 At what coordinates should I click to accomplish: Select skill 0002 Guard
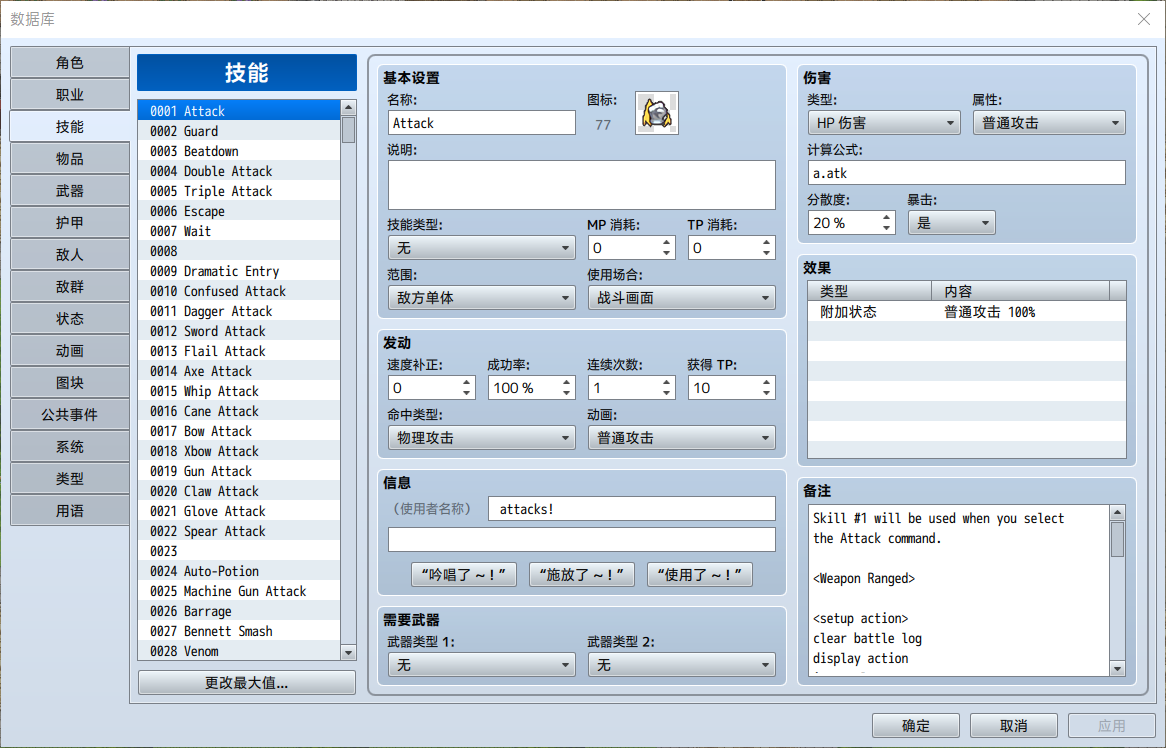click(239, 132)
